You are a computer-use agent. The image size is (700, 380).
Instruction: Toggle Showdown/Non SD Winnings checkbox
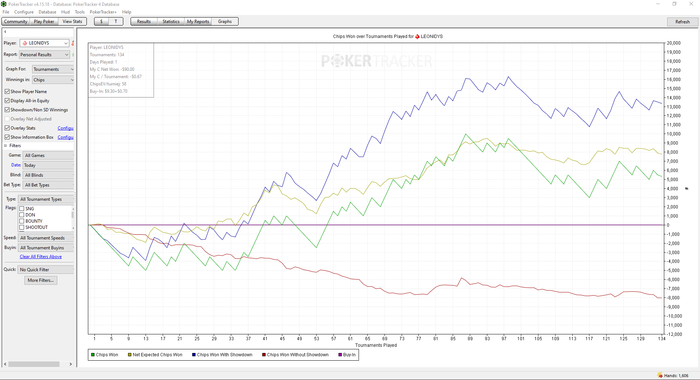(7, 109)
